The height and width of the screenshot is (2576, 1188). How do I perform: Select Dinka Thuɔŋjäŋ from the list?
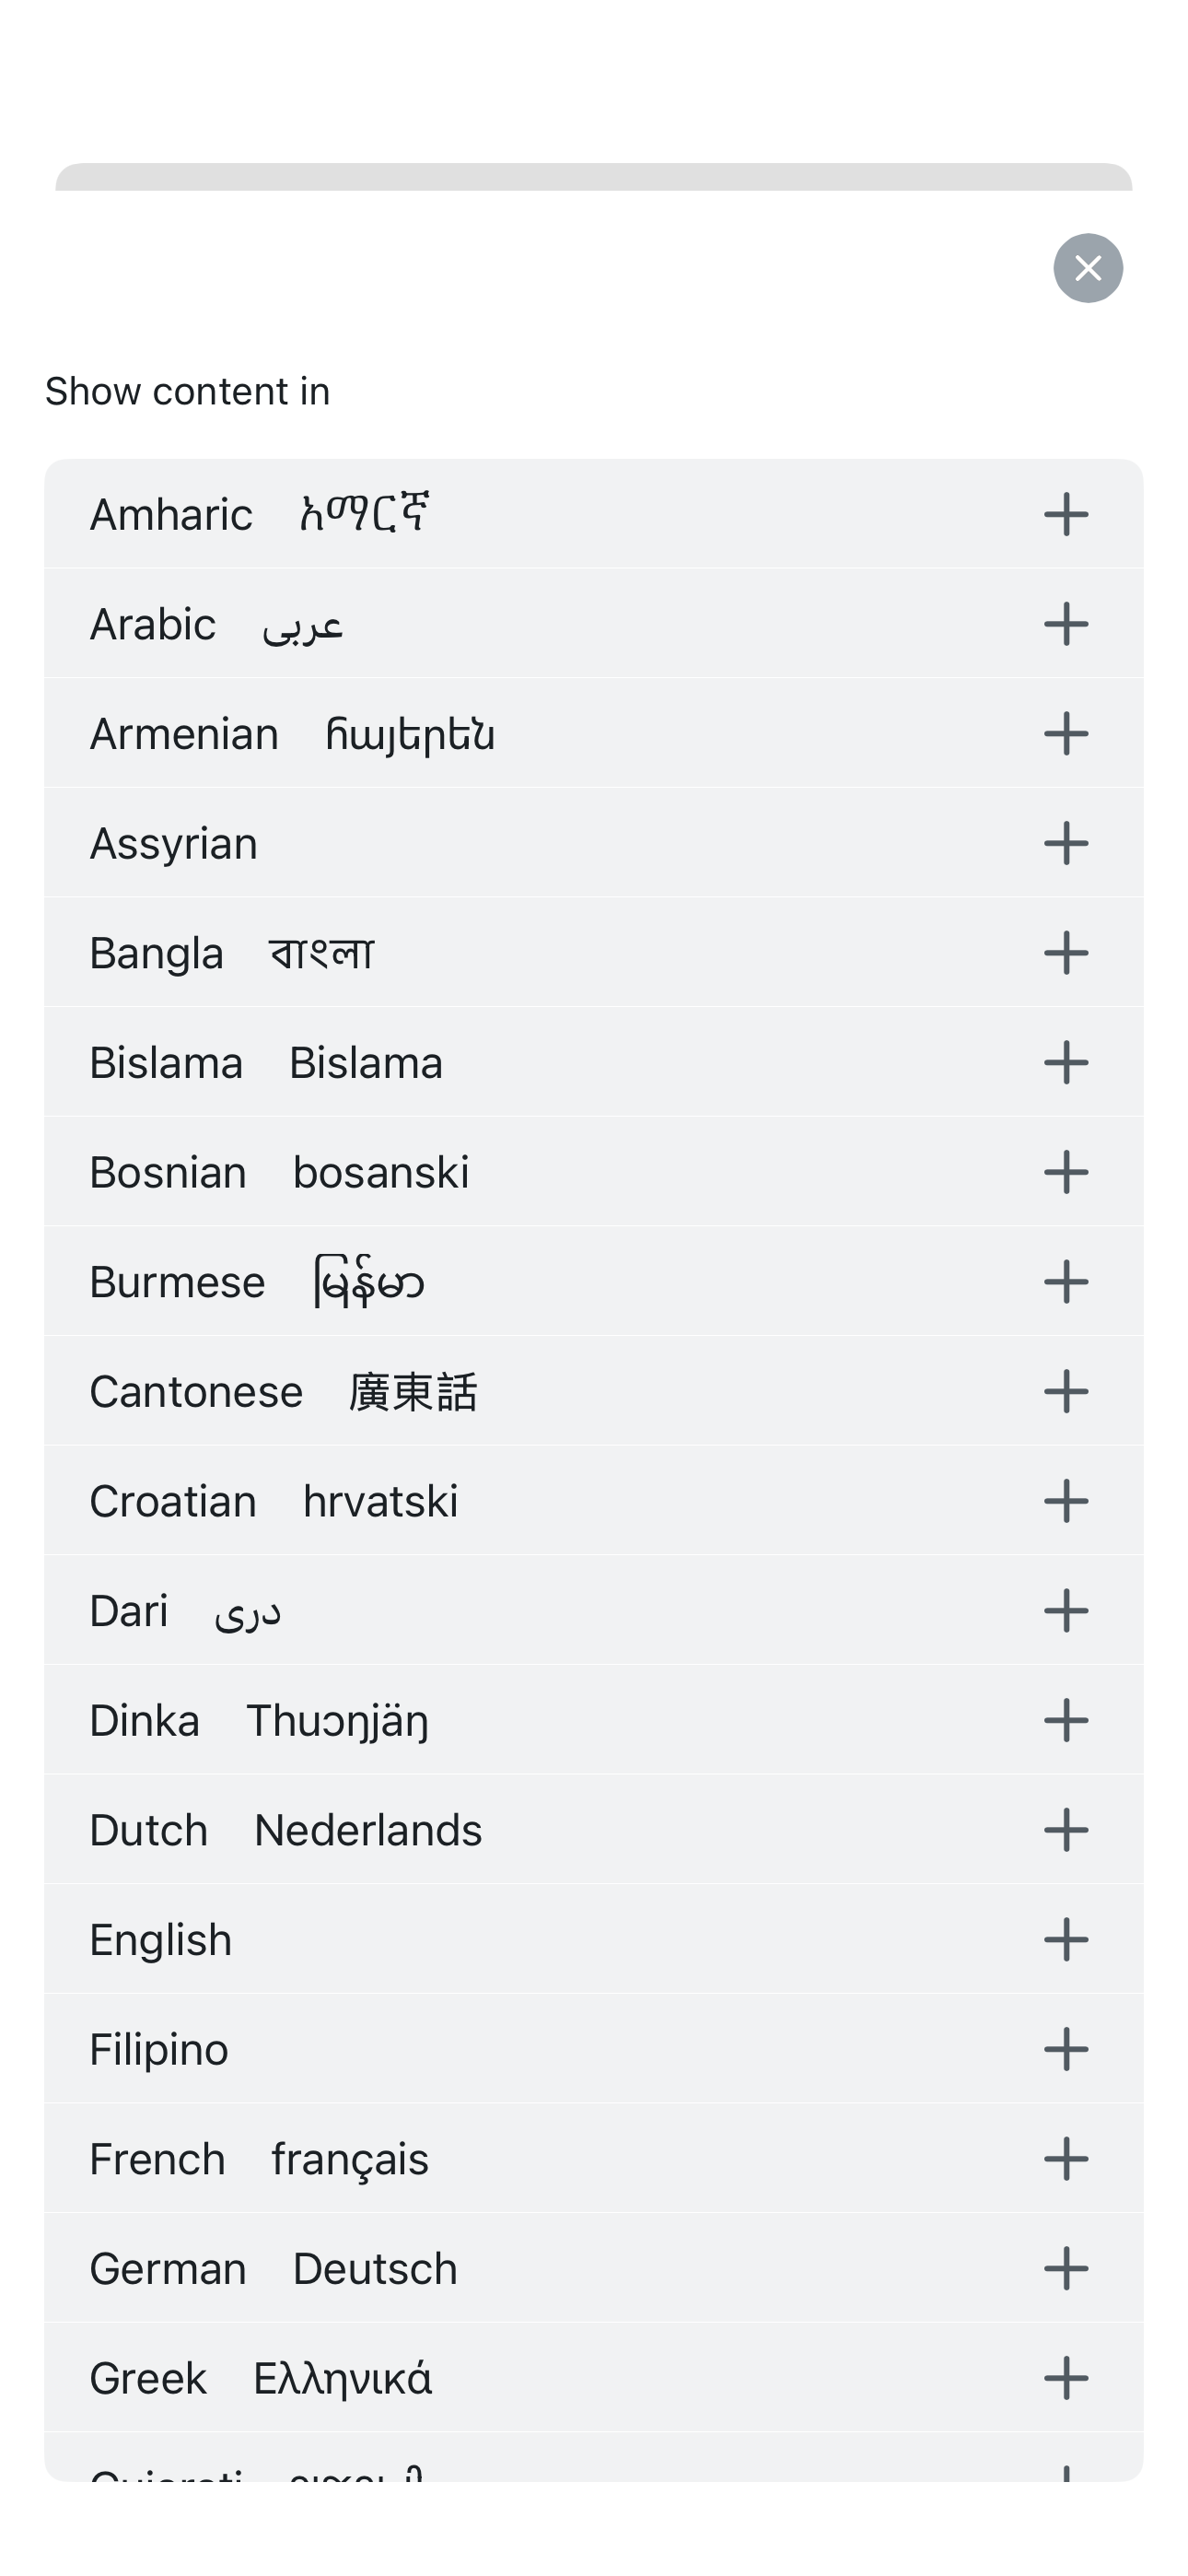259,1721
